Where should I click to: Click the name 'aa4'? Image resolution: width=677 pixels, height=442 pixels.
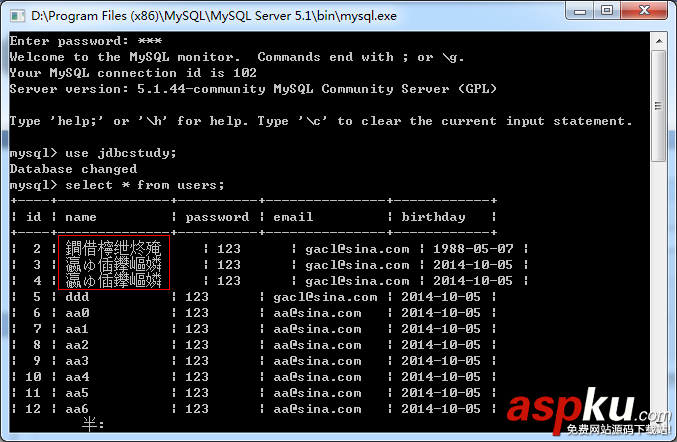click(x=77, y=377)
